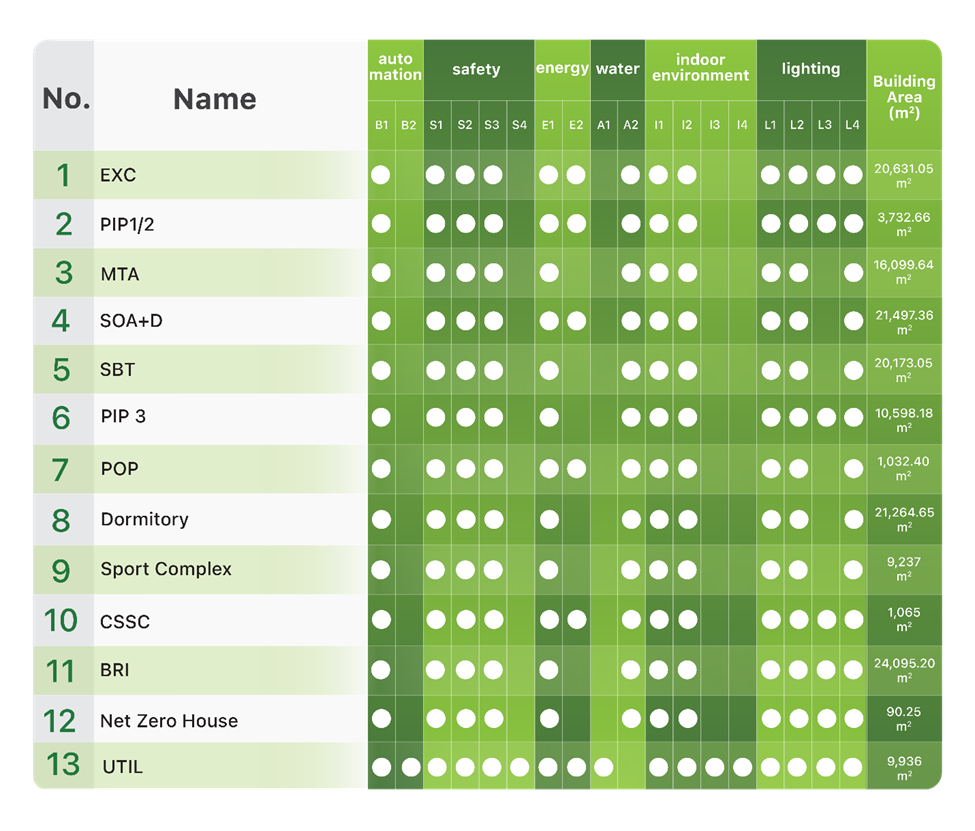This screenshot has height=831, width=975.
Task: Click the indoor environment header
Action: (700, 68)
